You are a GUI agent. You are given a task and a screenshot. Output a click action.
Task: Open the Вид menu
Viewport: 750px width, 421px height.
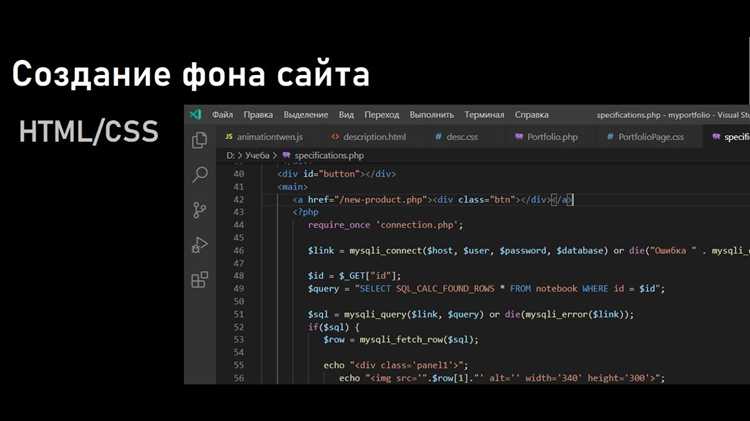pos(346,115)
